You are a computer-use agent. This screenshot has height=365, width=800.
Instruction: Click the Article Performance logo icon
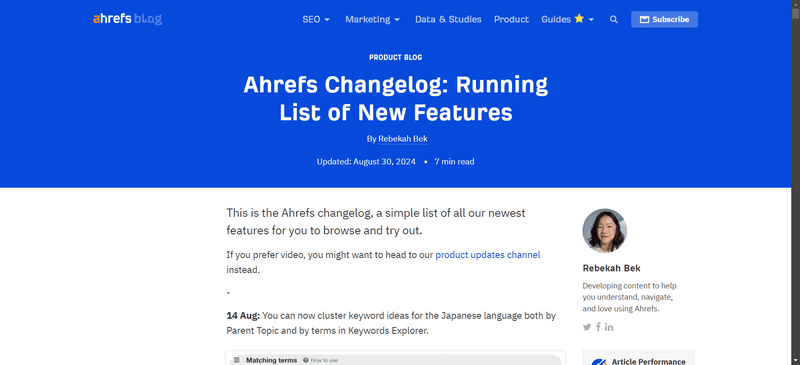click(598, 361)
